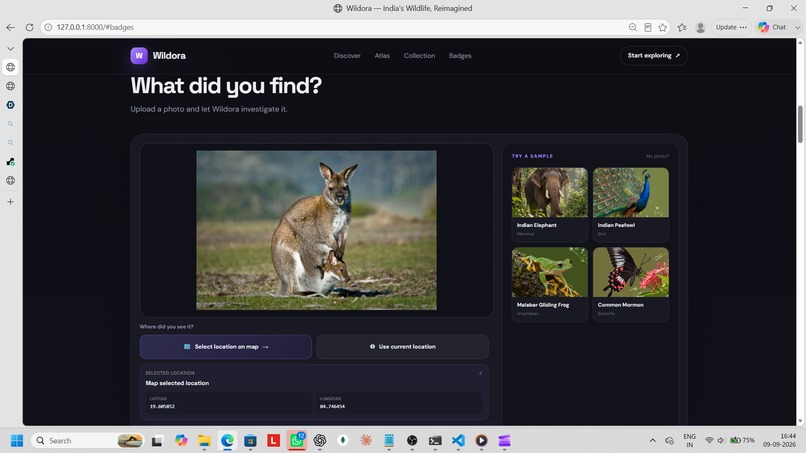806x453 pixels.
Task: Click the TRY A SAMPLE heading
Action: [x=532, y=156]
